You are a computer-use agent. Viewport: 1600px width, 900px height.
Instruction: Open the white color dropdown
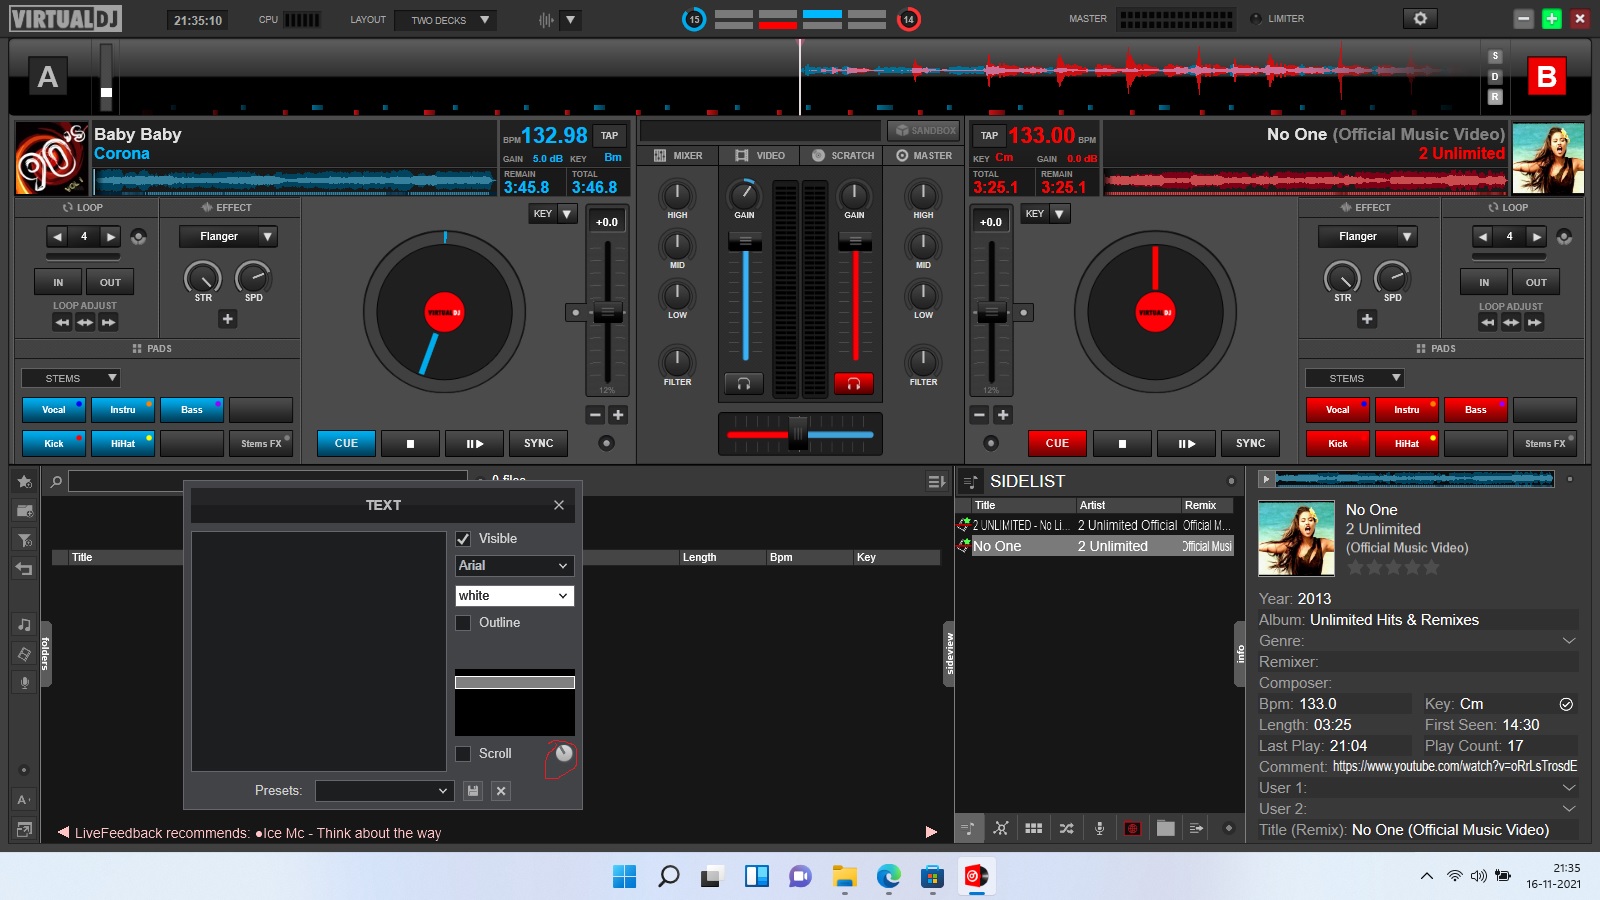pyautogui.click(x=514, y=596)
